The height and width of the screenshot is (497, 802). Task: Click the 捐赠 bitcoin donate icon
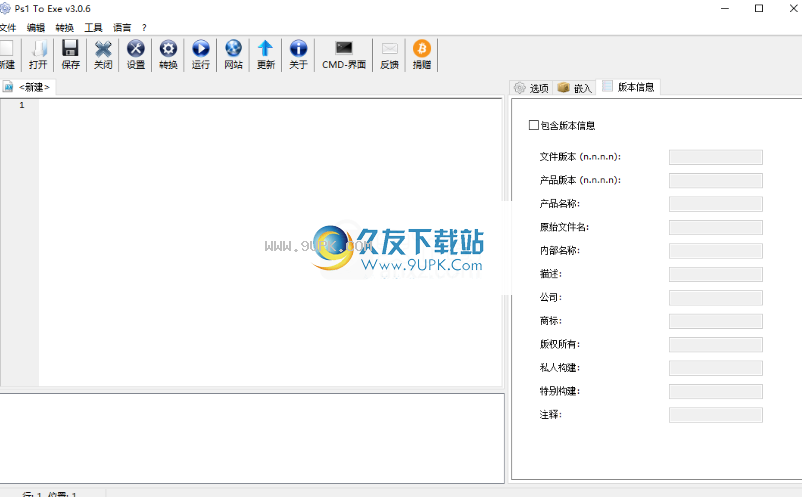[421, 54]
